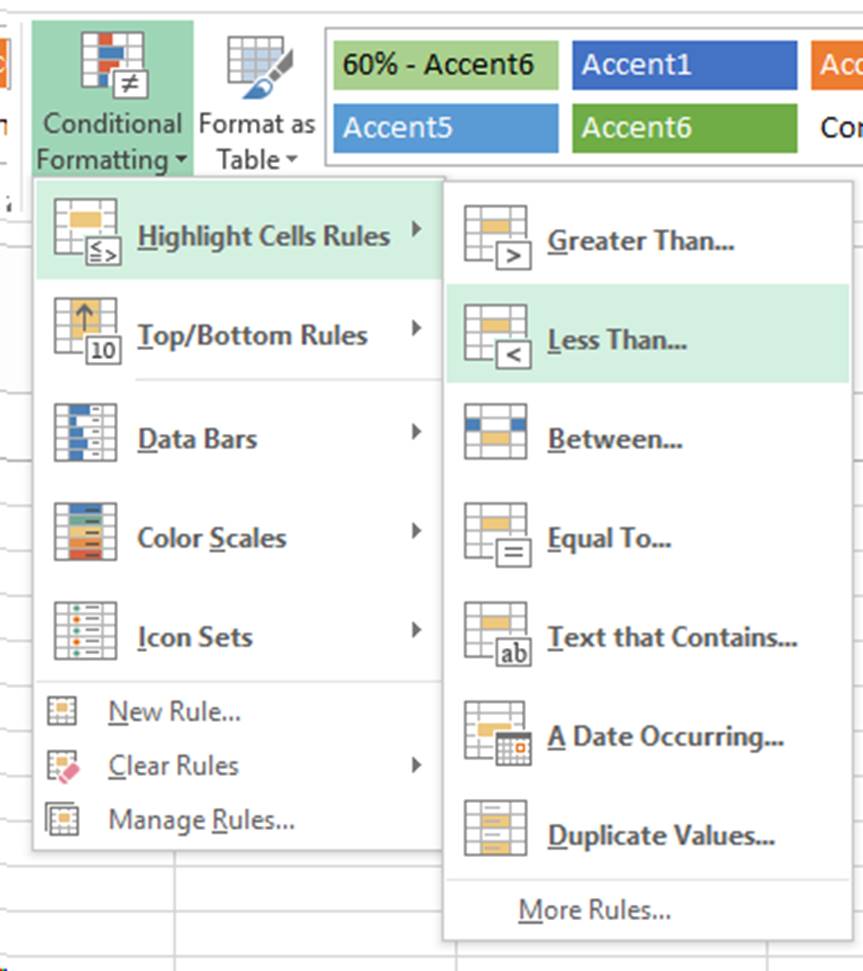
Task: Apply the Accent1 cell style
Action: (x=685, y=64)
